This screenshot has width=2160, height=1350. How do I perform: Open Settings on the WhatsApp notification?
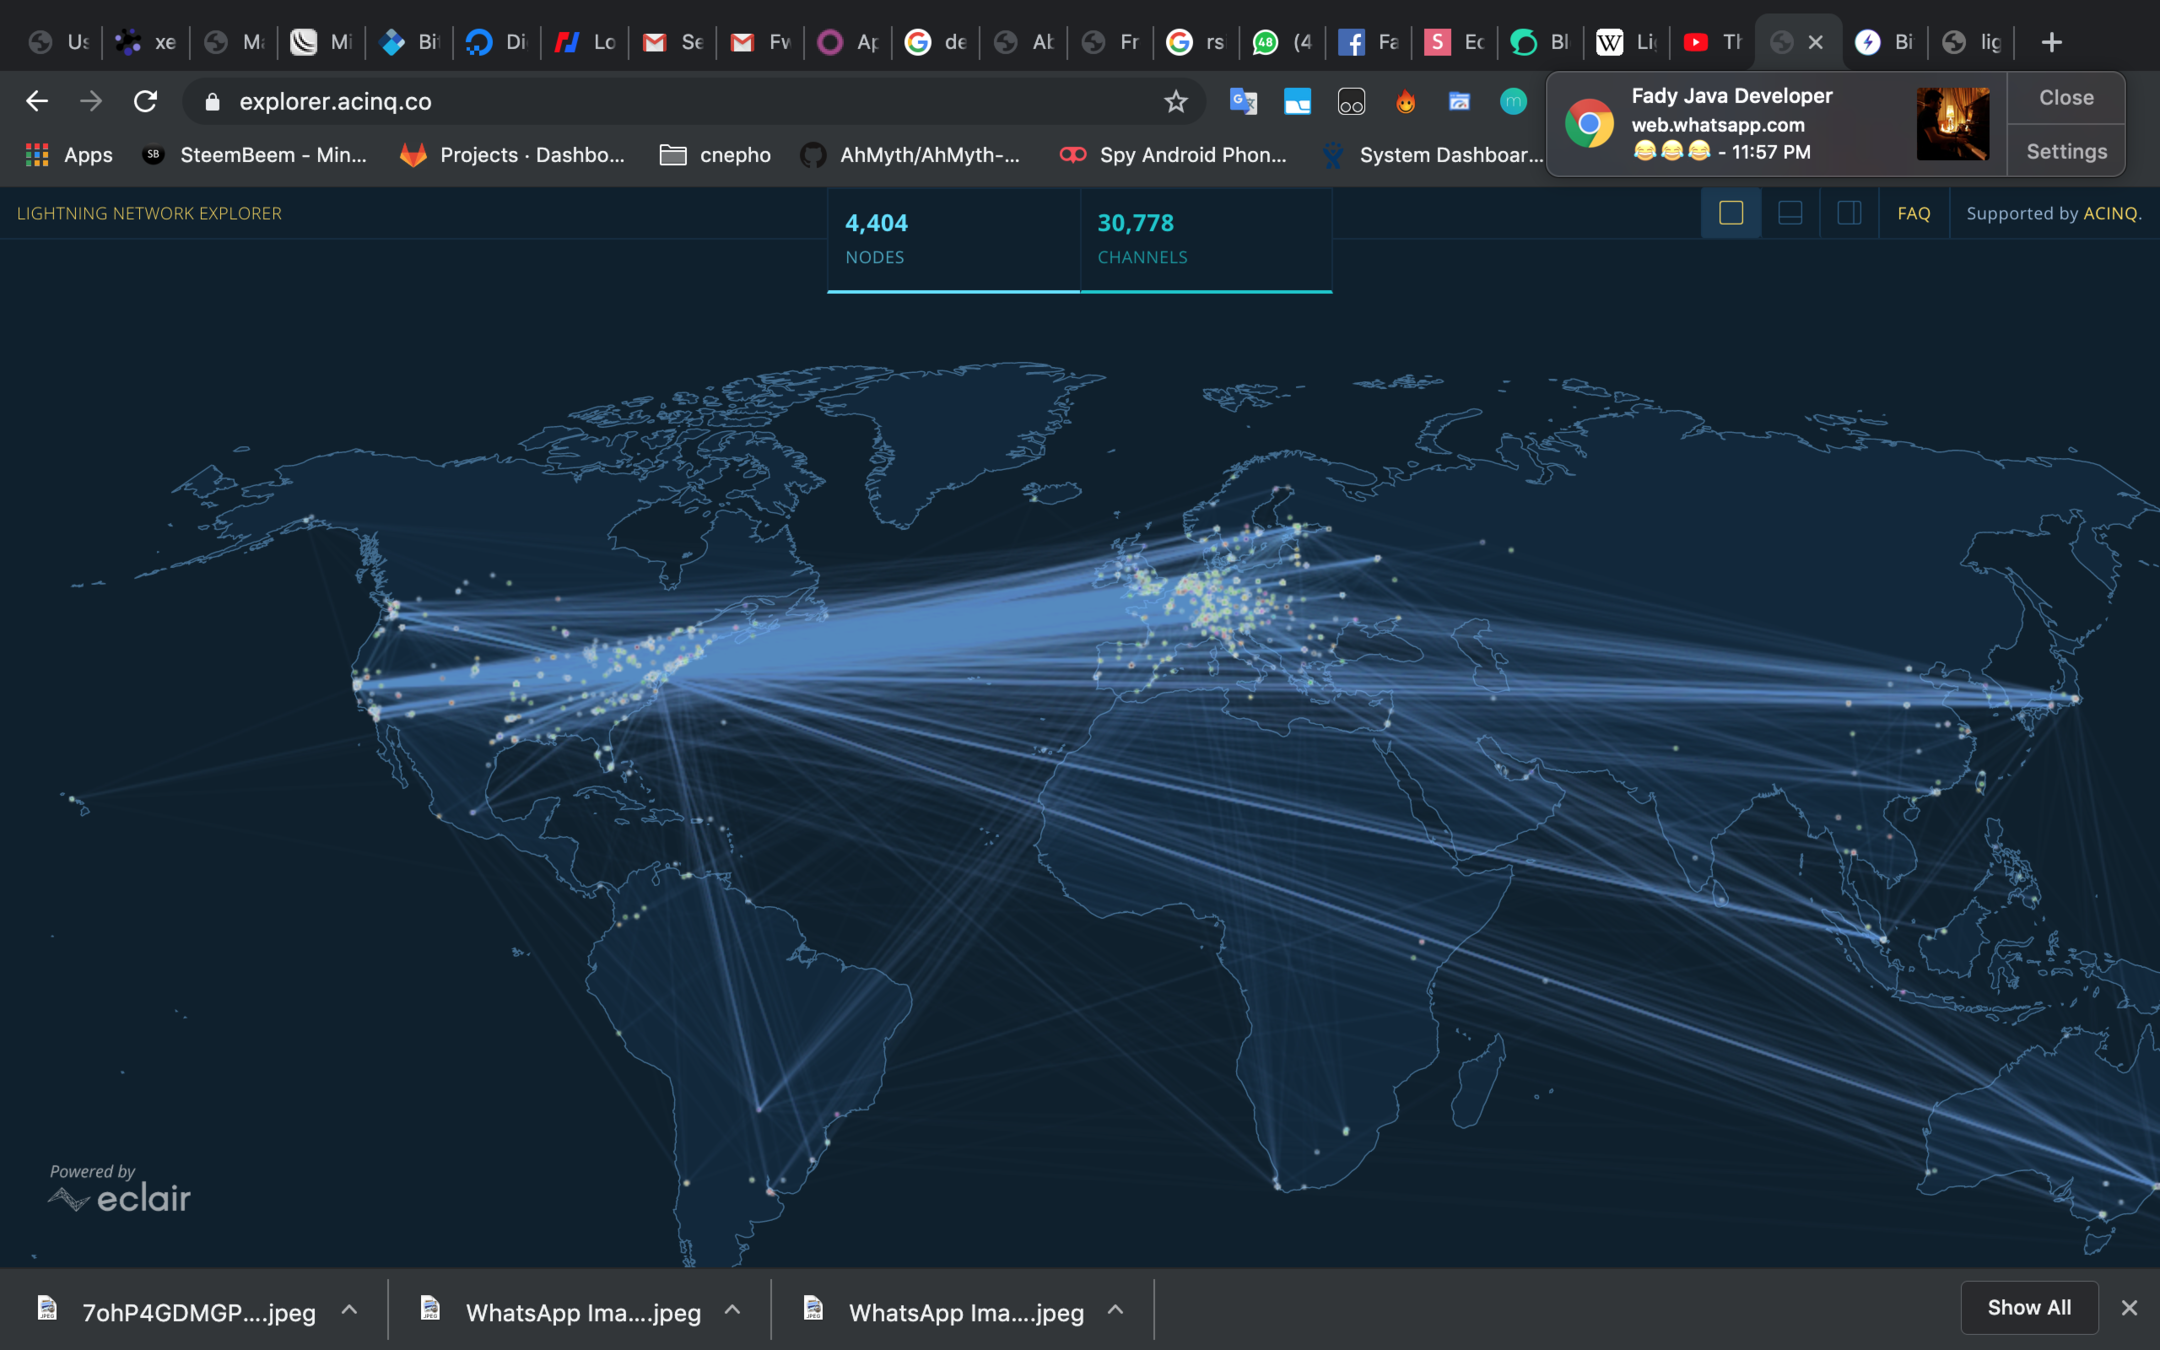tap(2066, 151)
